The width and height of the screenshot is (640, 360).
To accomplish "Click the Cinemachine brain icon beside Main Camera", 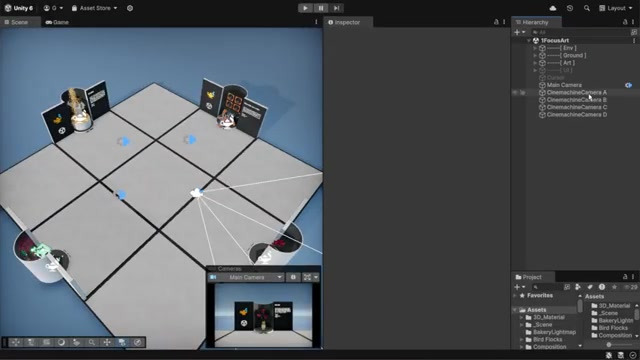I will click(629, 85).
